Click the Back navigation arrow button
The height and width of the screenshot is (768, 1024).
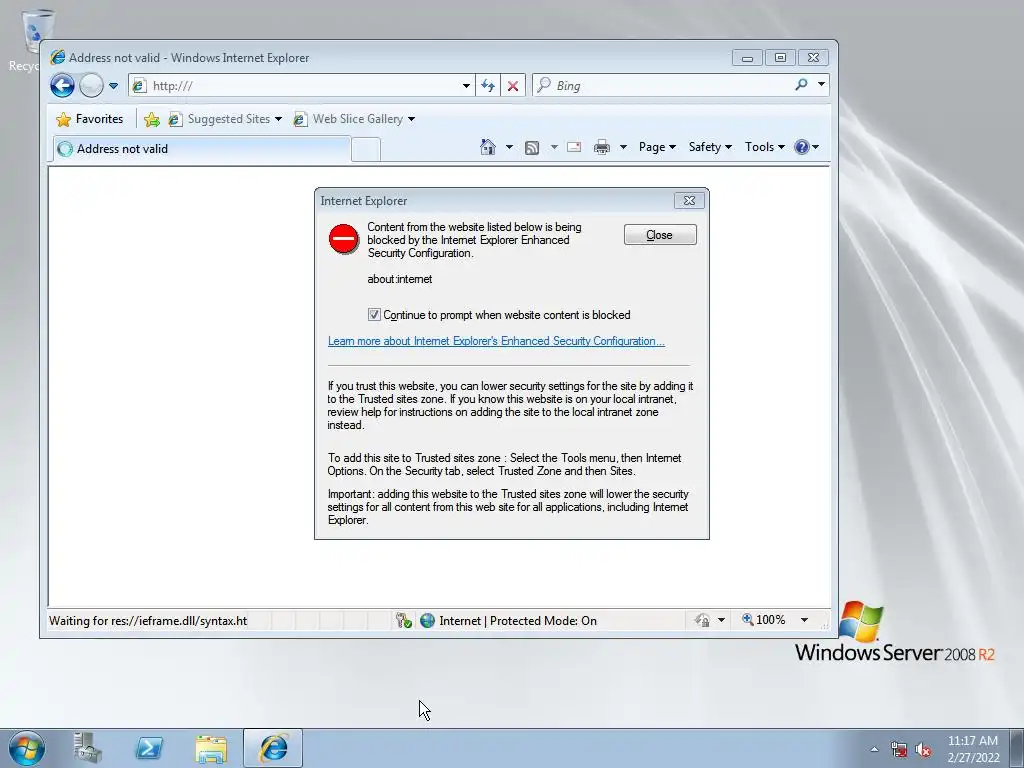[63, 86]
